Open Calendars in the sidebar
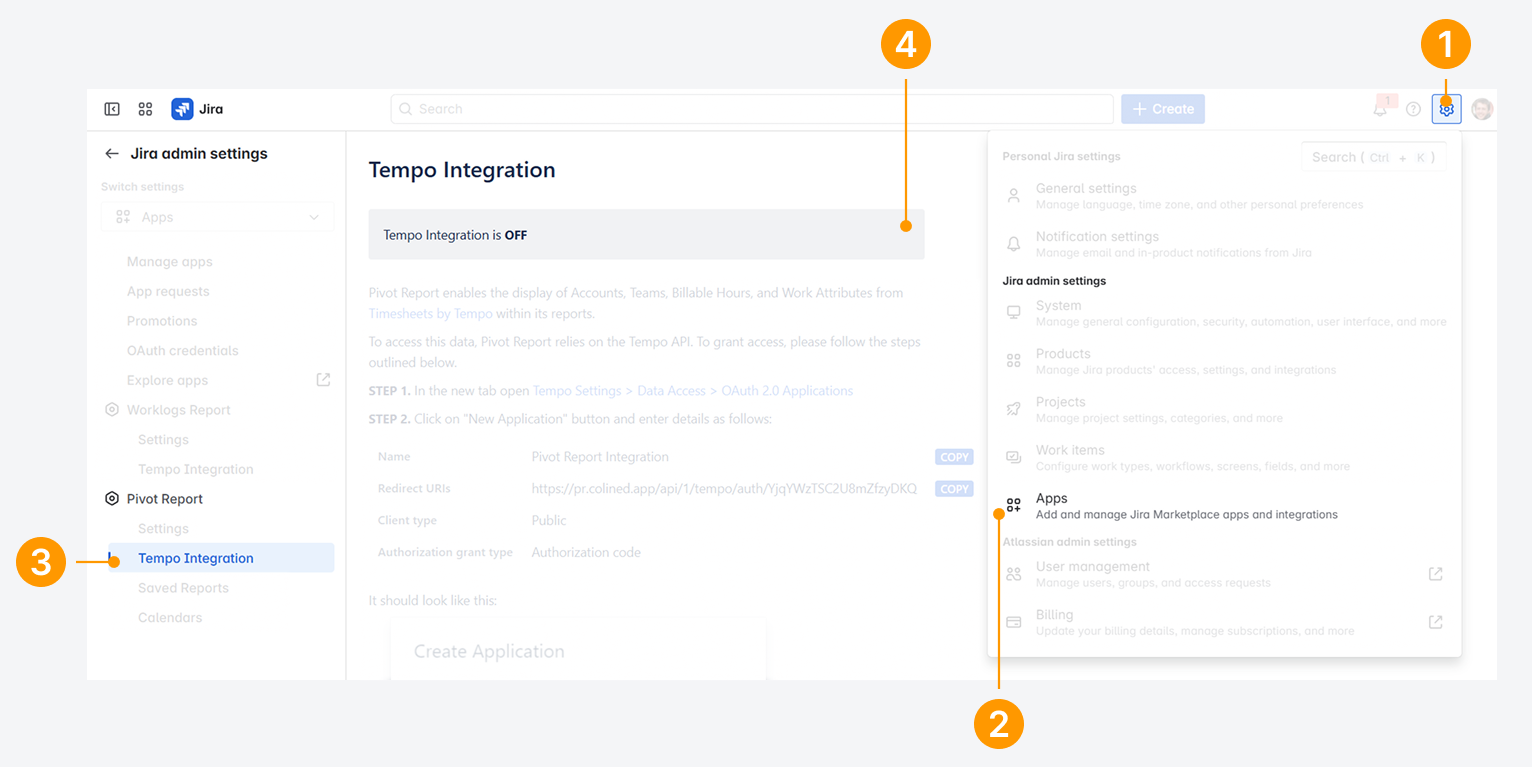This screenshot has width=1532, height=767. (170, 618)
